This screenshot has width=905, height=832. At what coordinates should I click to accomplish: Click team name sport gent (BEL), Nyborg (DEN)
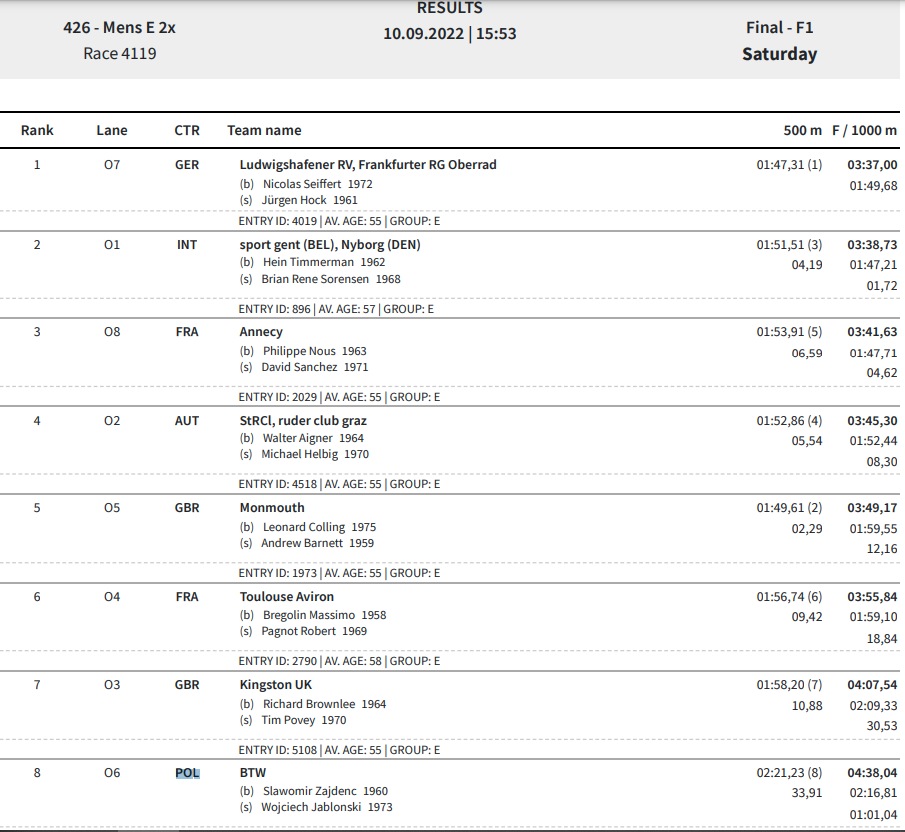tap(330, 245)
